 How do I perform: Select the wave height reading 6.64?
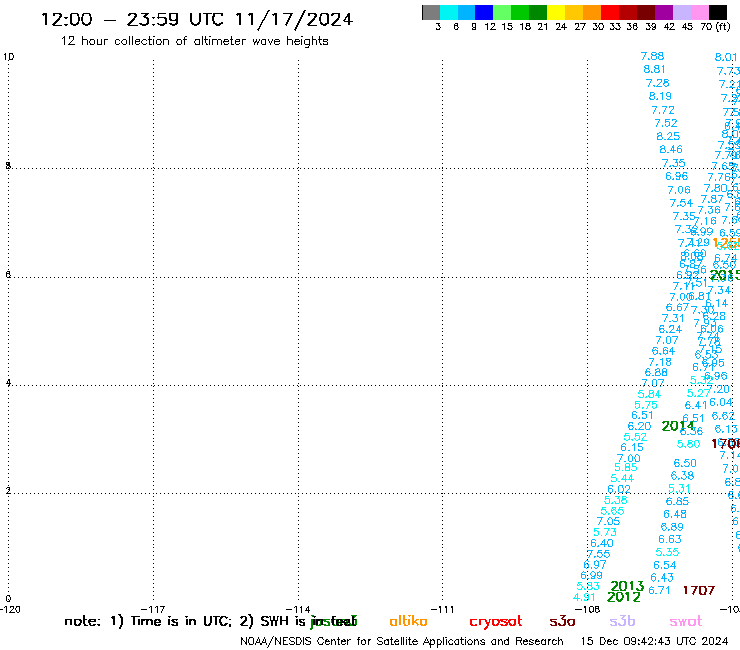(x=664, y=351)
